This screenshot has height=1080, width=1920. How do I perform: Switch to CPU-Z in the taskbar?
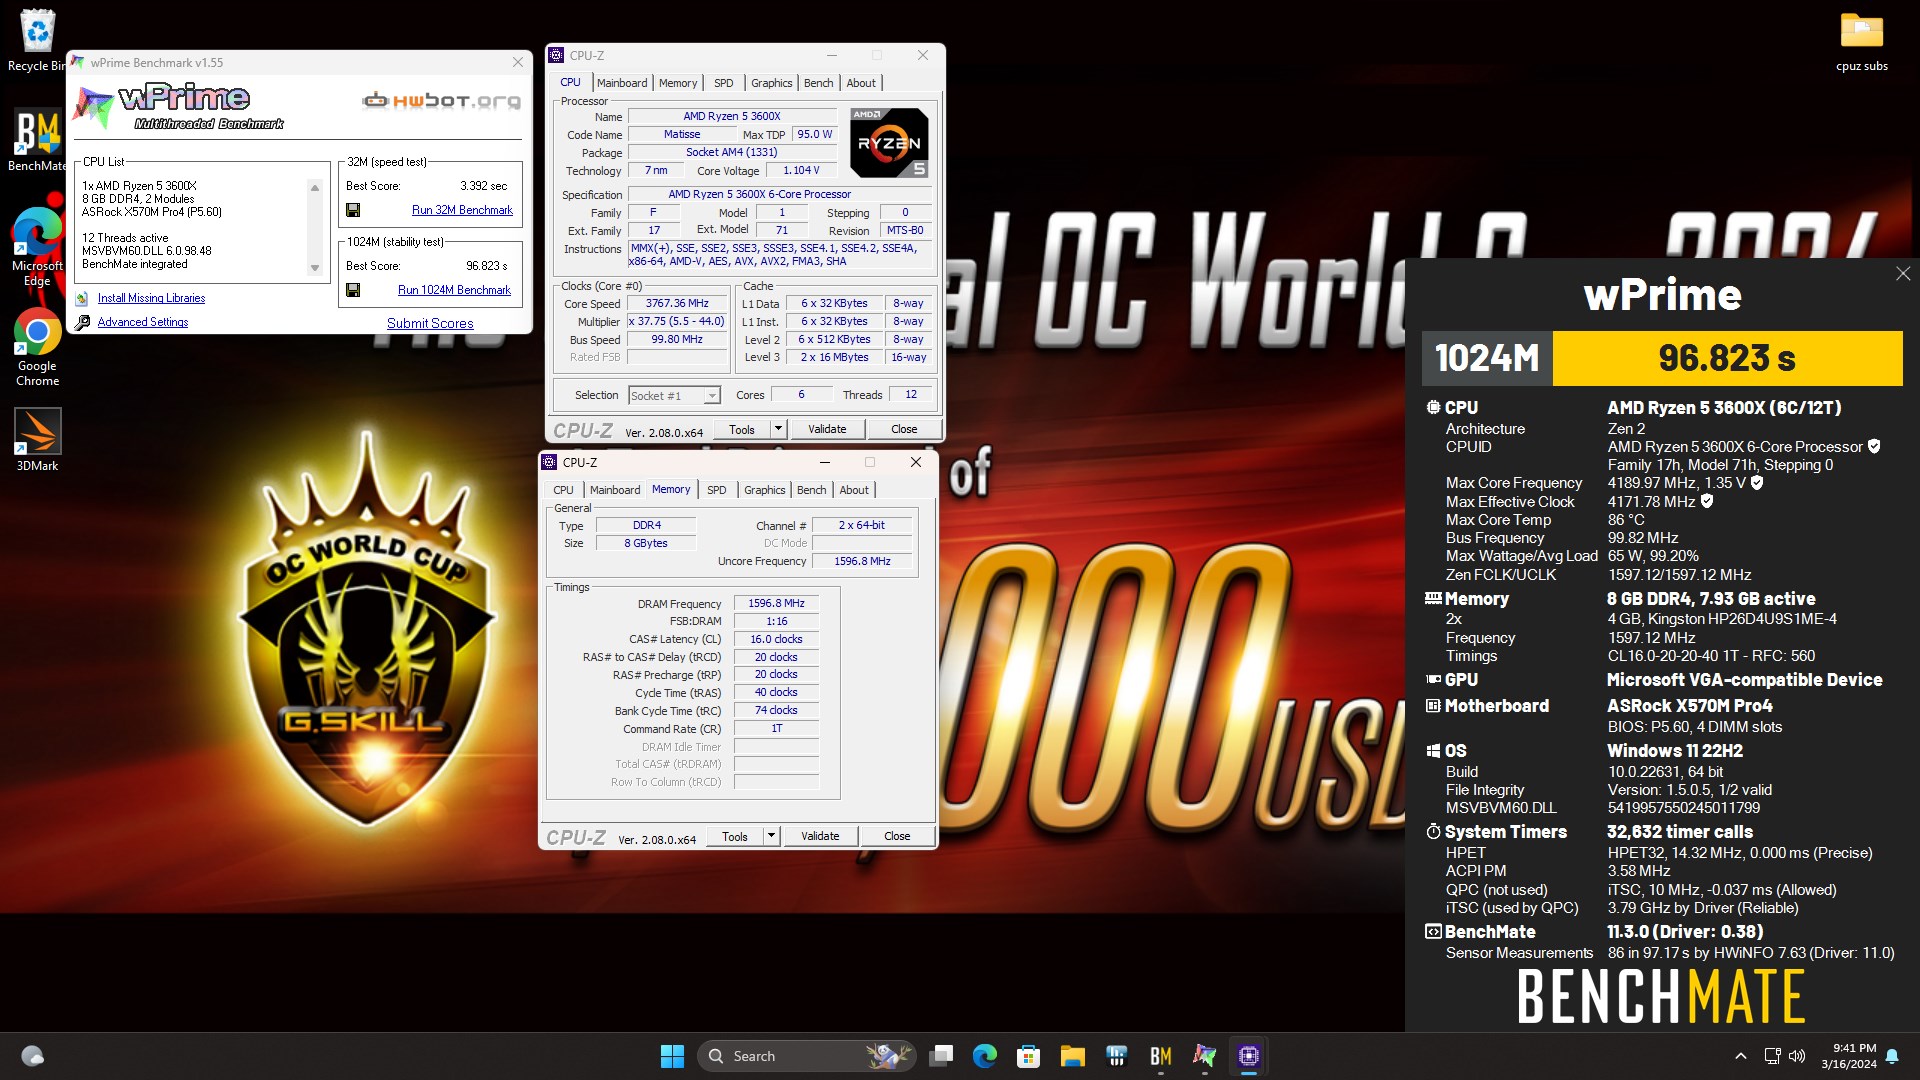[1248, 1056]
